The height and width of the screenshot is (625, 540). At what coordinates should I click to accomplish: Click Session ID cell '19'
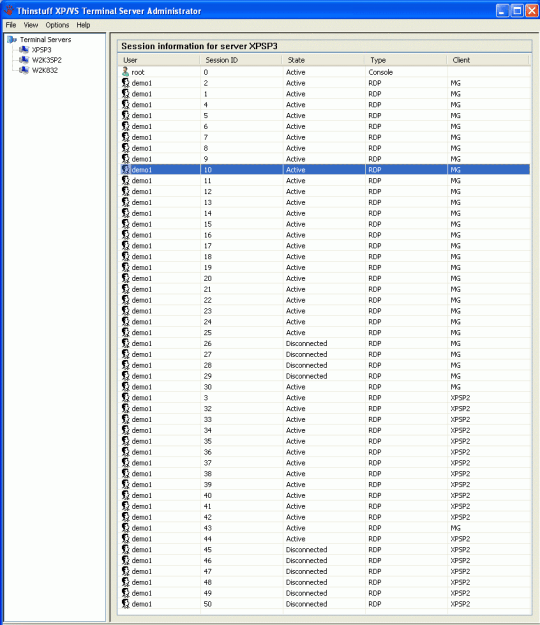(x=208, y=267)
